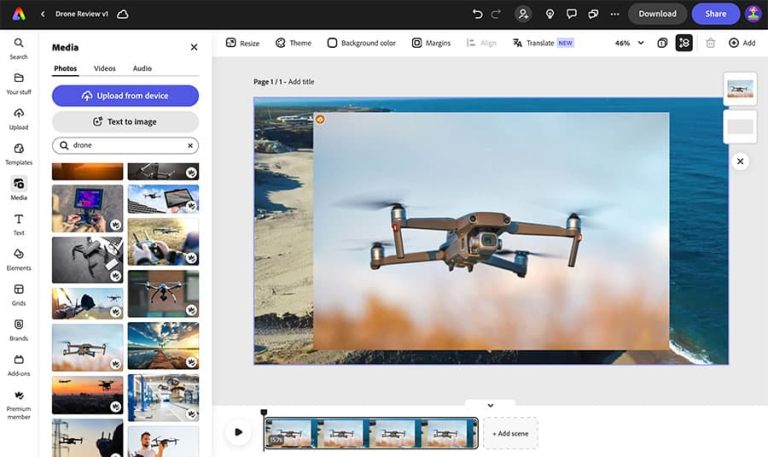Viewport: 768px width, 457px height.
Task: Click the Share button
Action: [x=716, y=14]
